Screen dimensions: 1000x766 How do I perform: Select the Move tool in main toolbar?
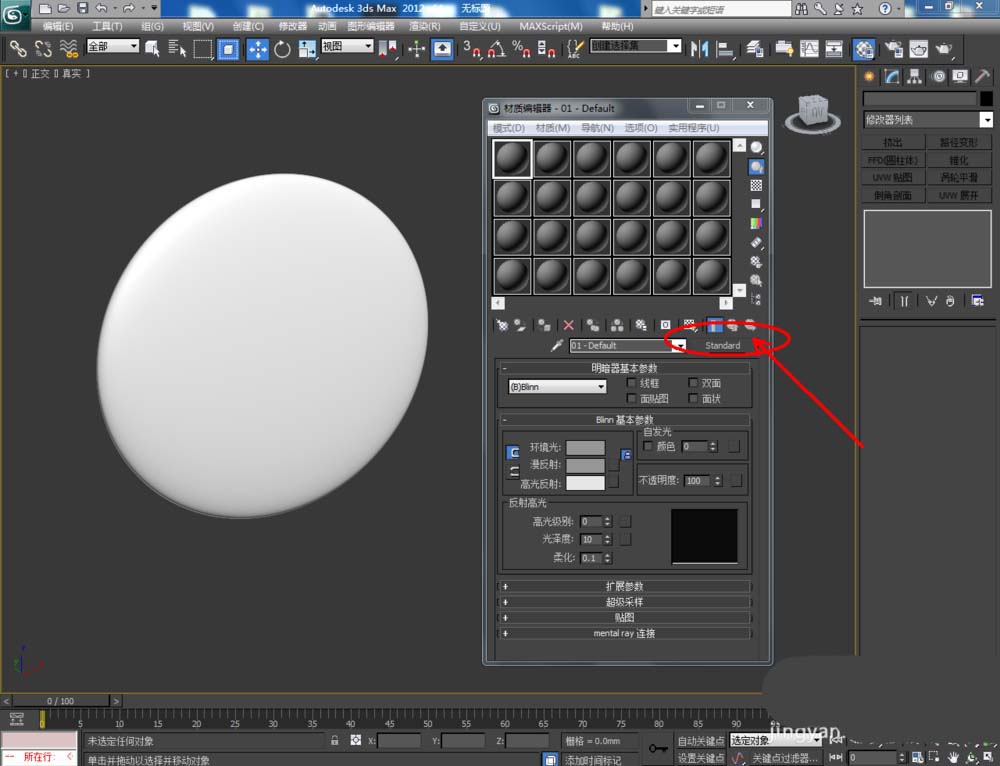tap(257, 48)
